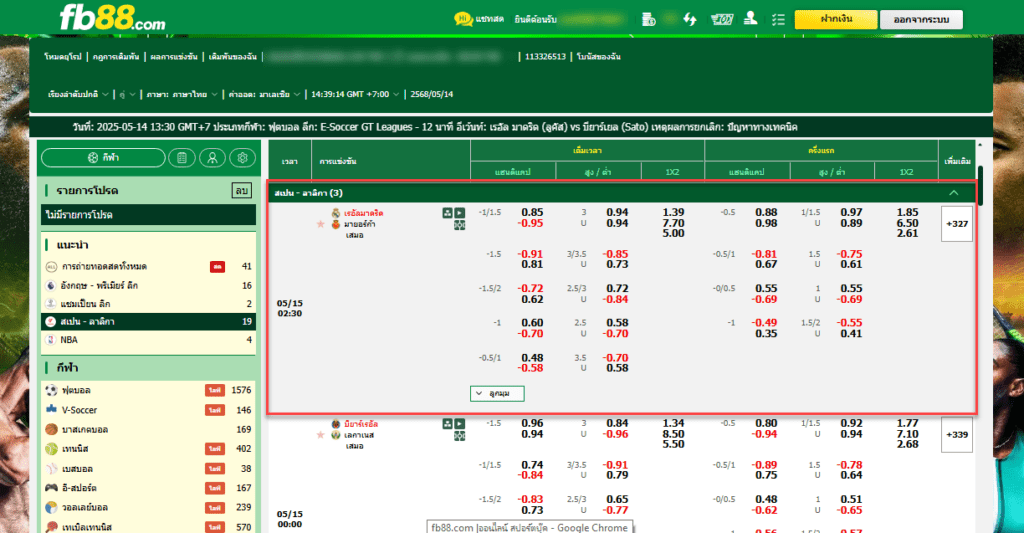Image resolution: width=1024 pixels, height=533 pixels.
Task: Select first-half 1X2 odds 2.61
Action: [x=907, y=233]
